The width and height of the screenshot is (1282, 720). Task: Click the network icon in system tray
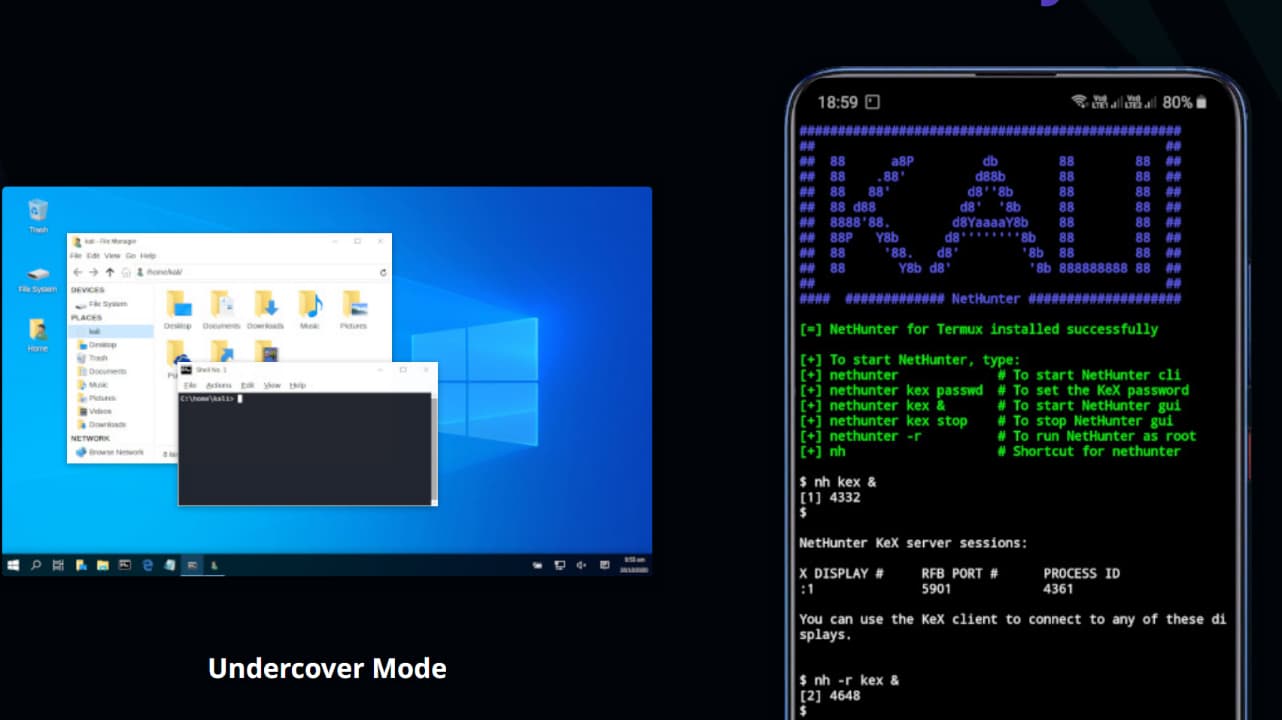[x=559, y=565]
